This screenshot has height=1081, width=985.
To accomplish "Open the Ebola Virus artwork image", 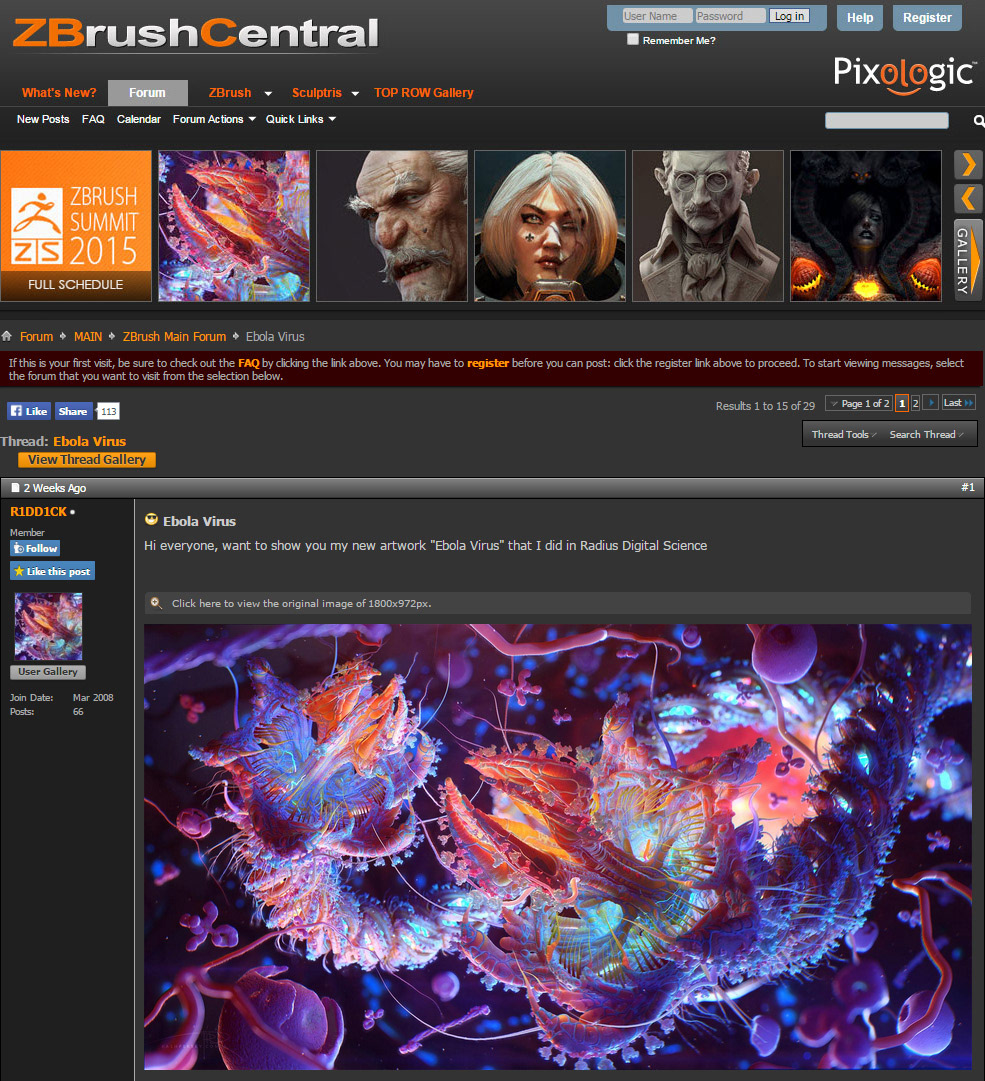I will tap(558, 847).
